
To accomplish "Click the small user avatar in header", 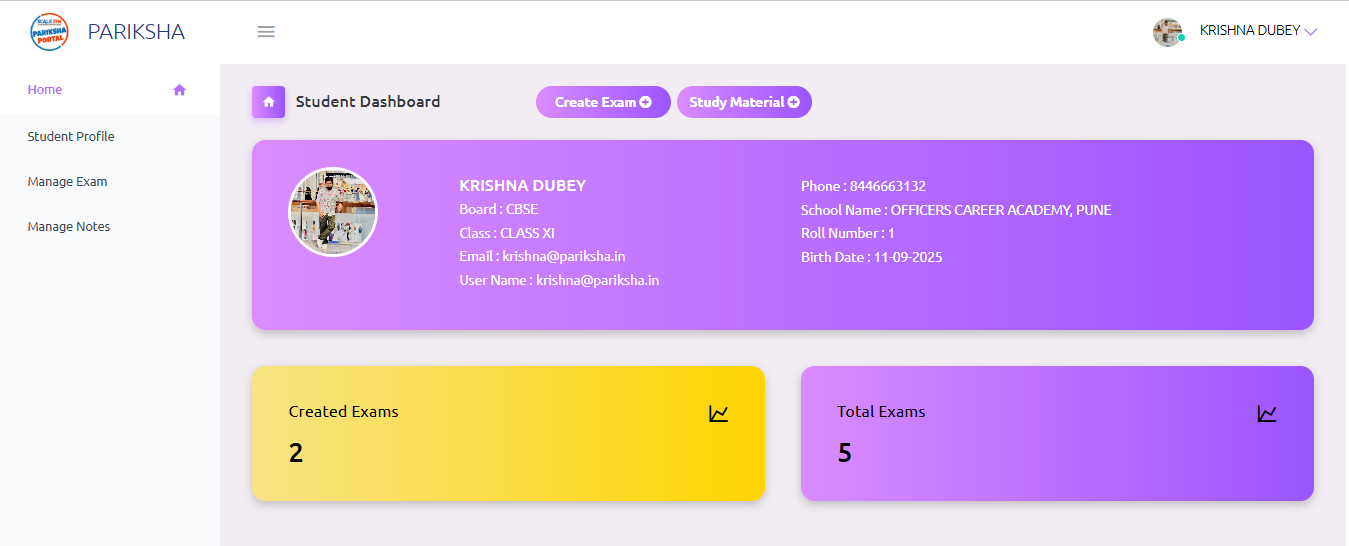I will (x=1167, y=32).
